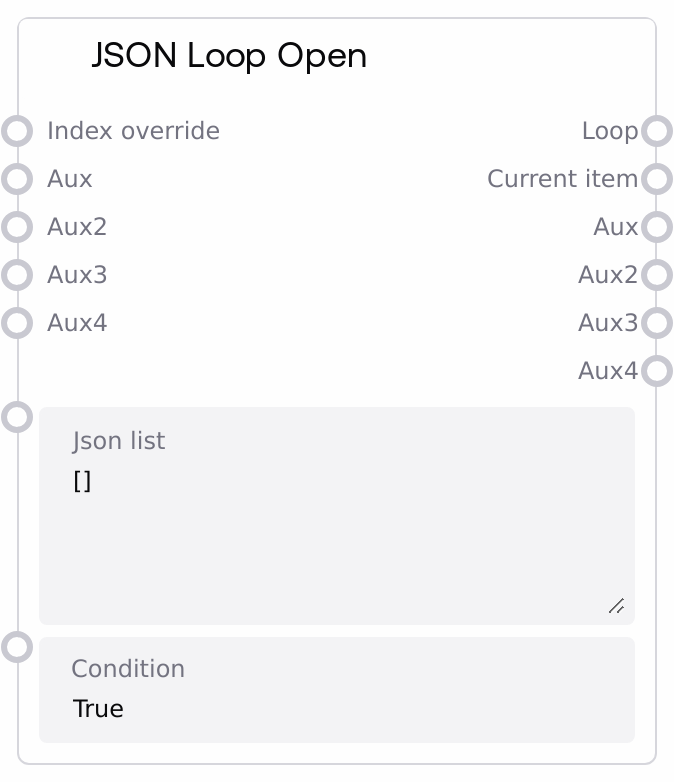
Task: Click the Aux input socket
Action: coord(17,179)
